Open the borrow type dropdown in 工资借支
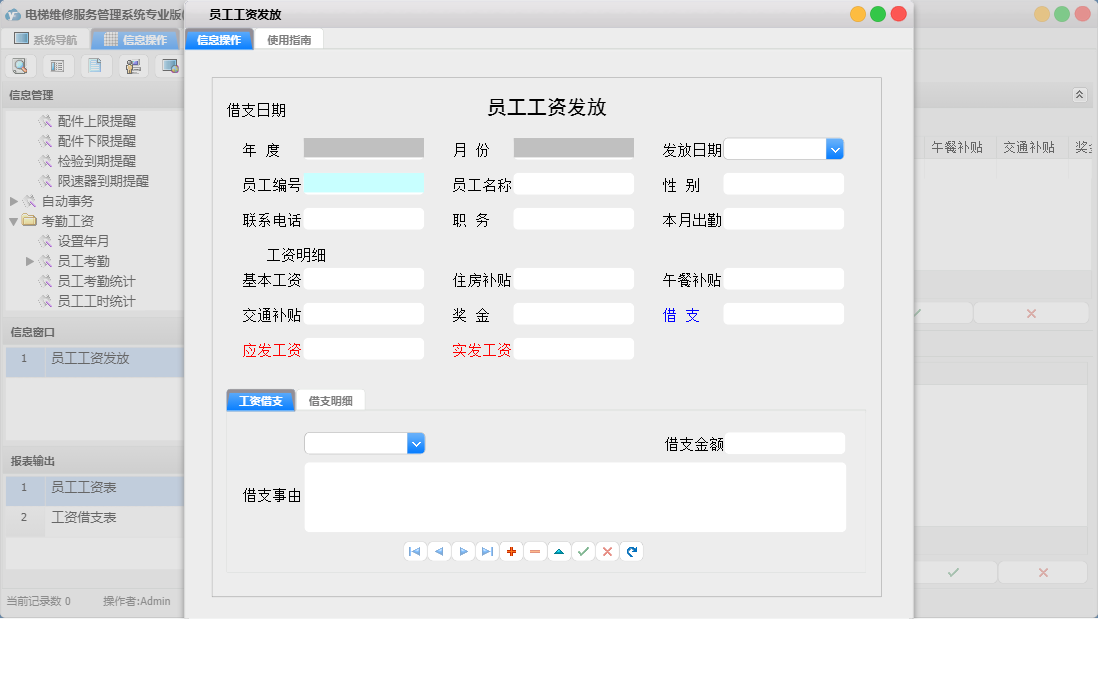The height and width of the screenshot is (675, 1098). coord(417,443)
